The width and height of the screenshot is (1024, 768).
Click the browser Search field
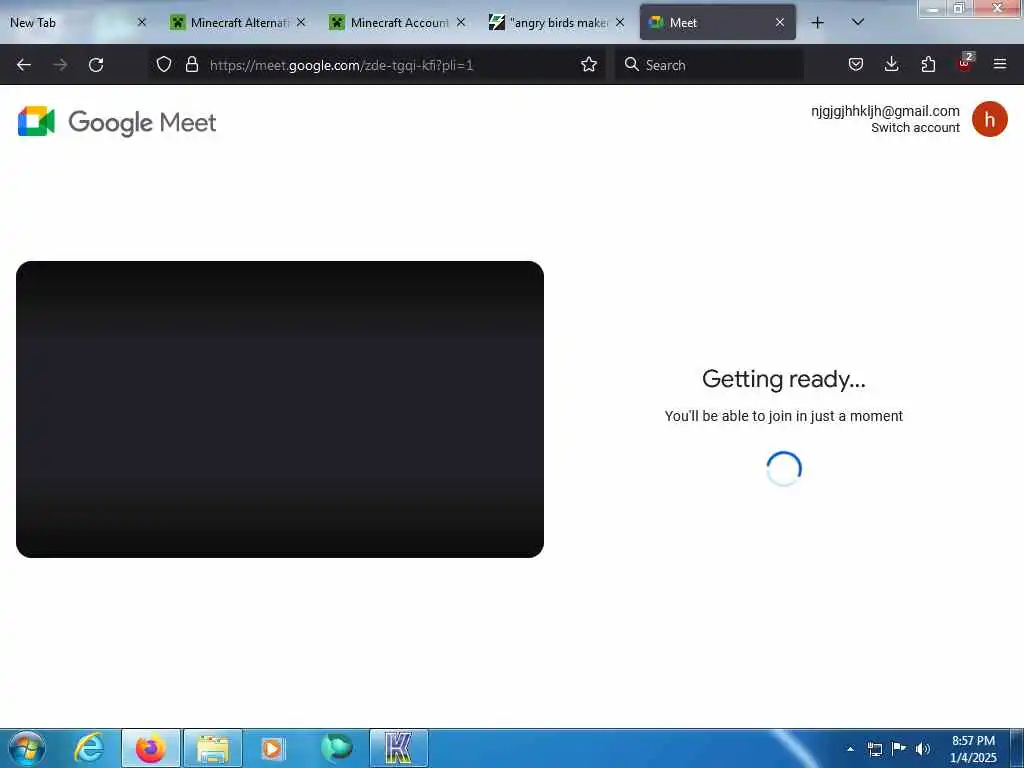tap(709, 65)
